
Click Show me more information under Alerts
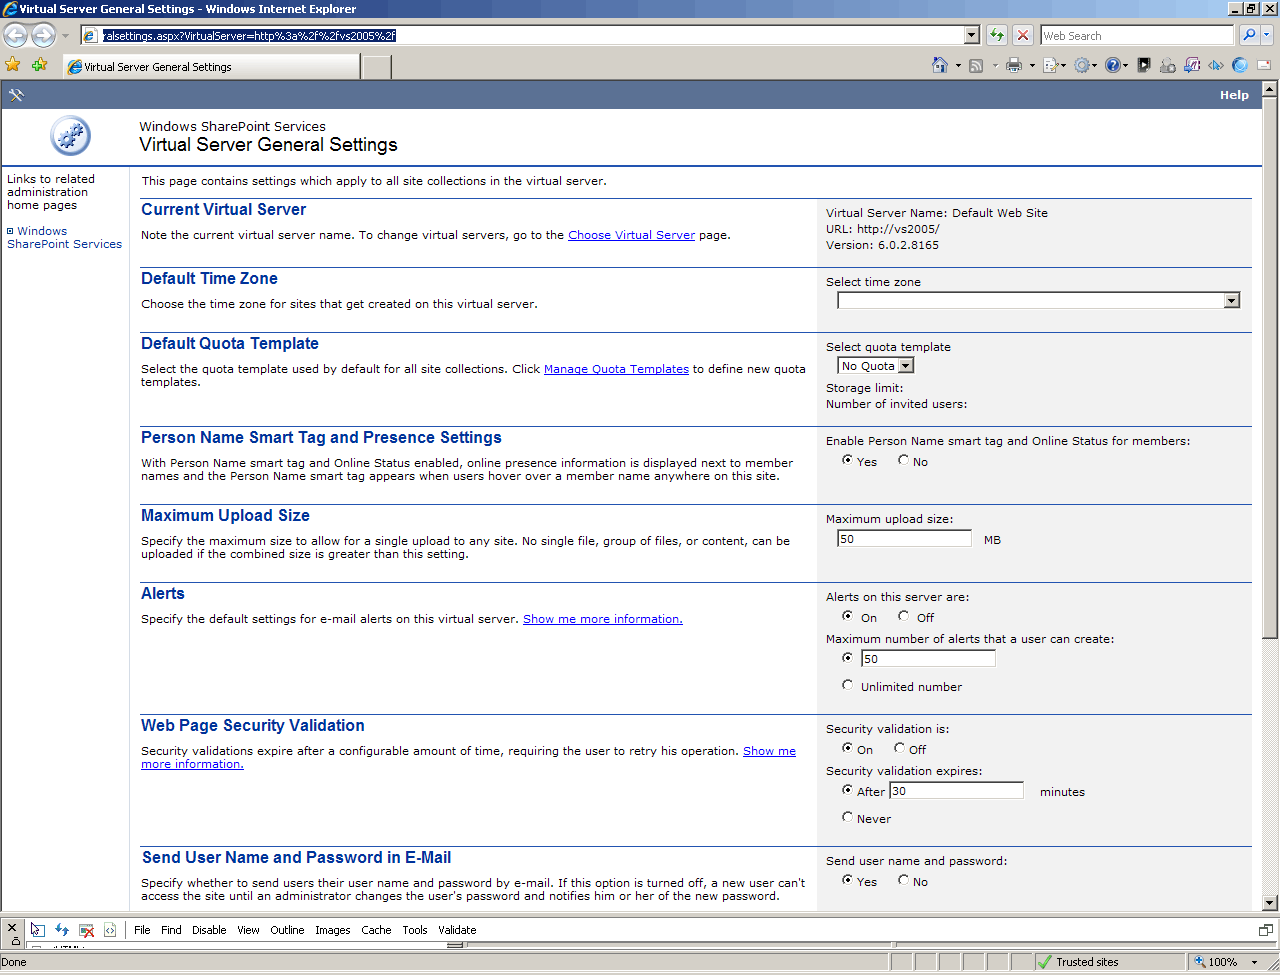pos(603,619)
